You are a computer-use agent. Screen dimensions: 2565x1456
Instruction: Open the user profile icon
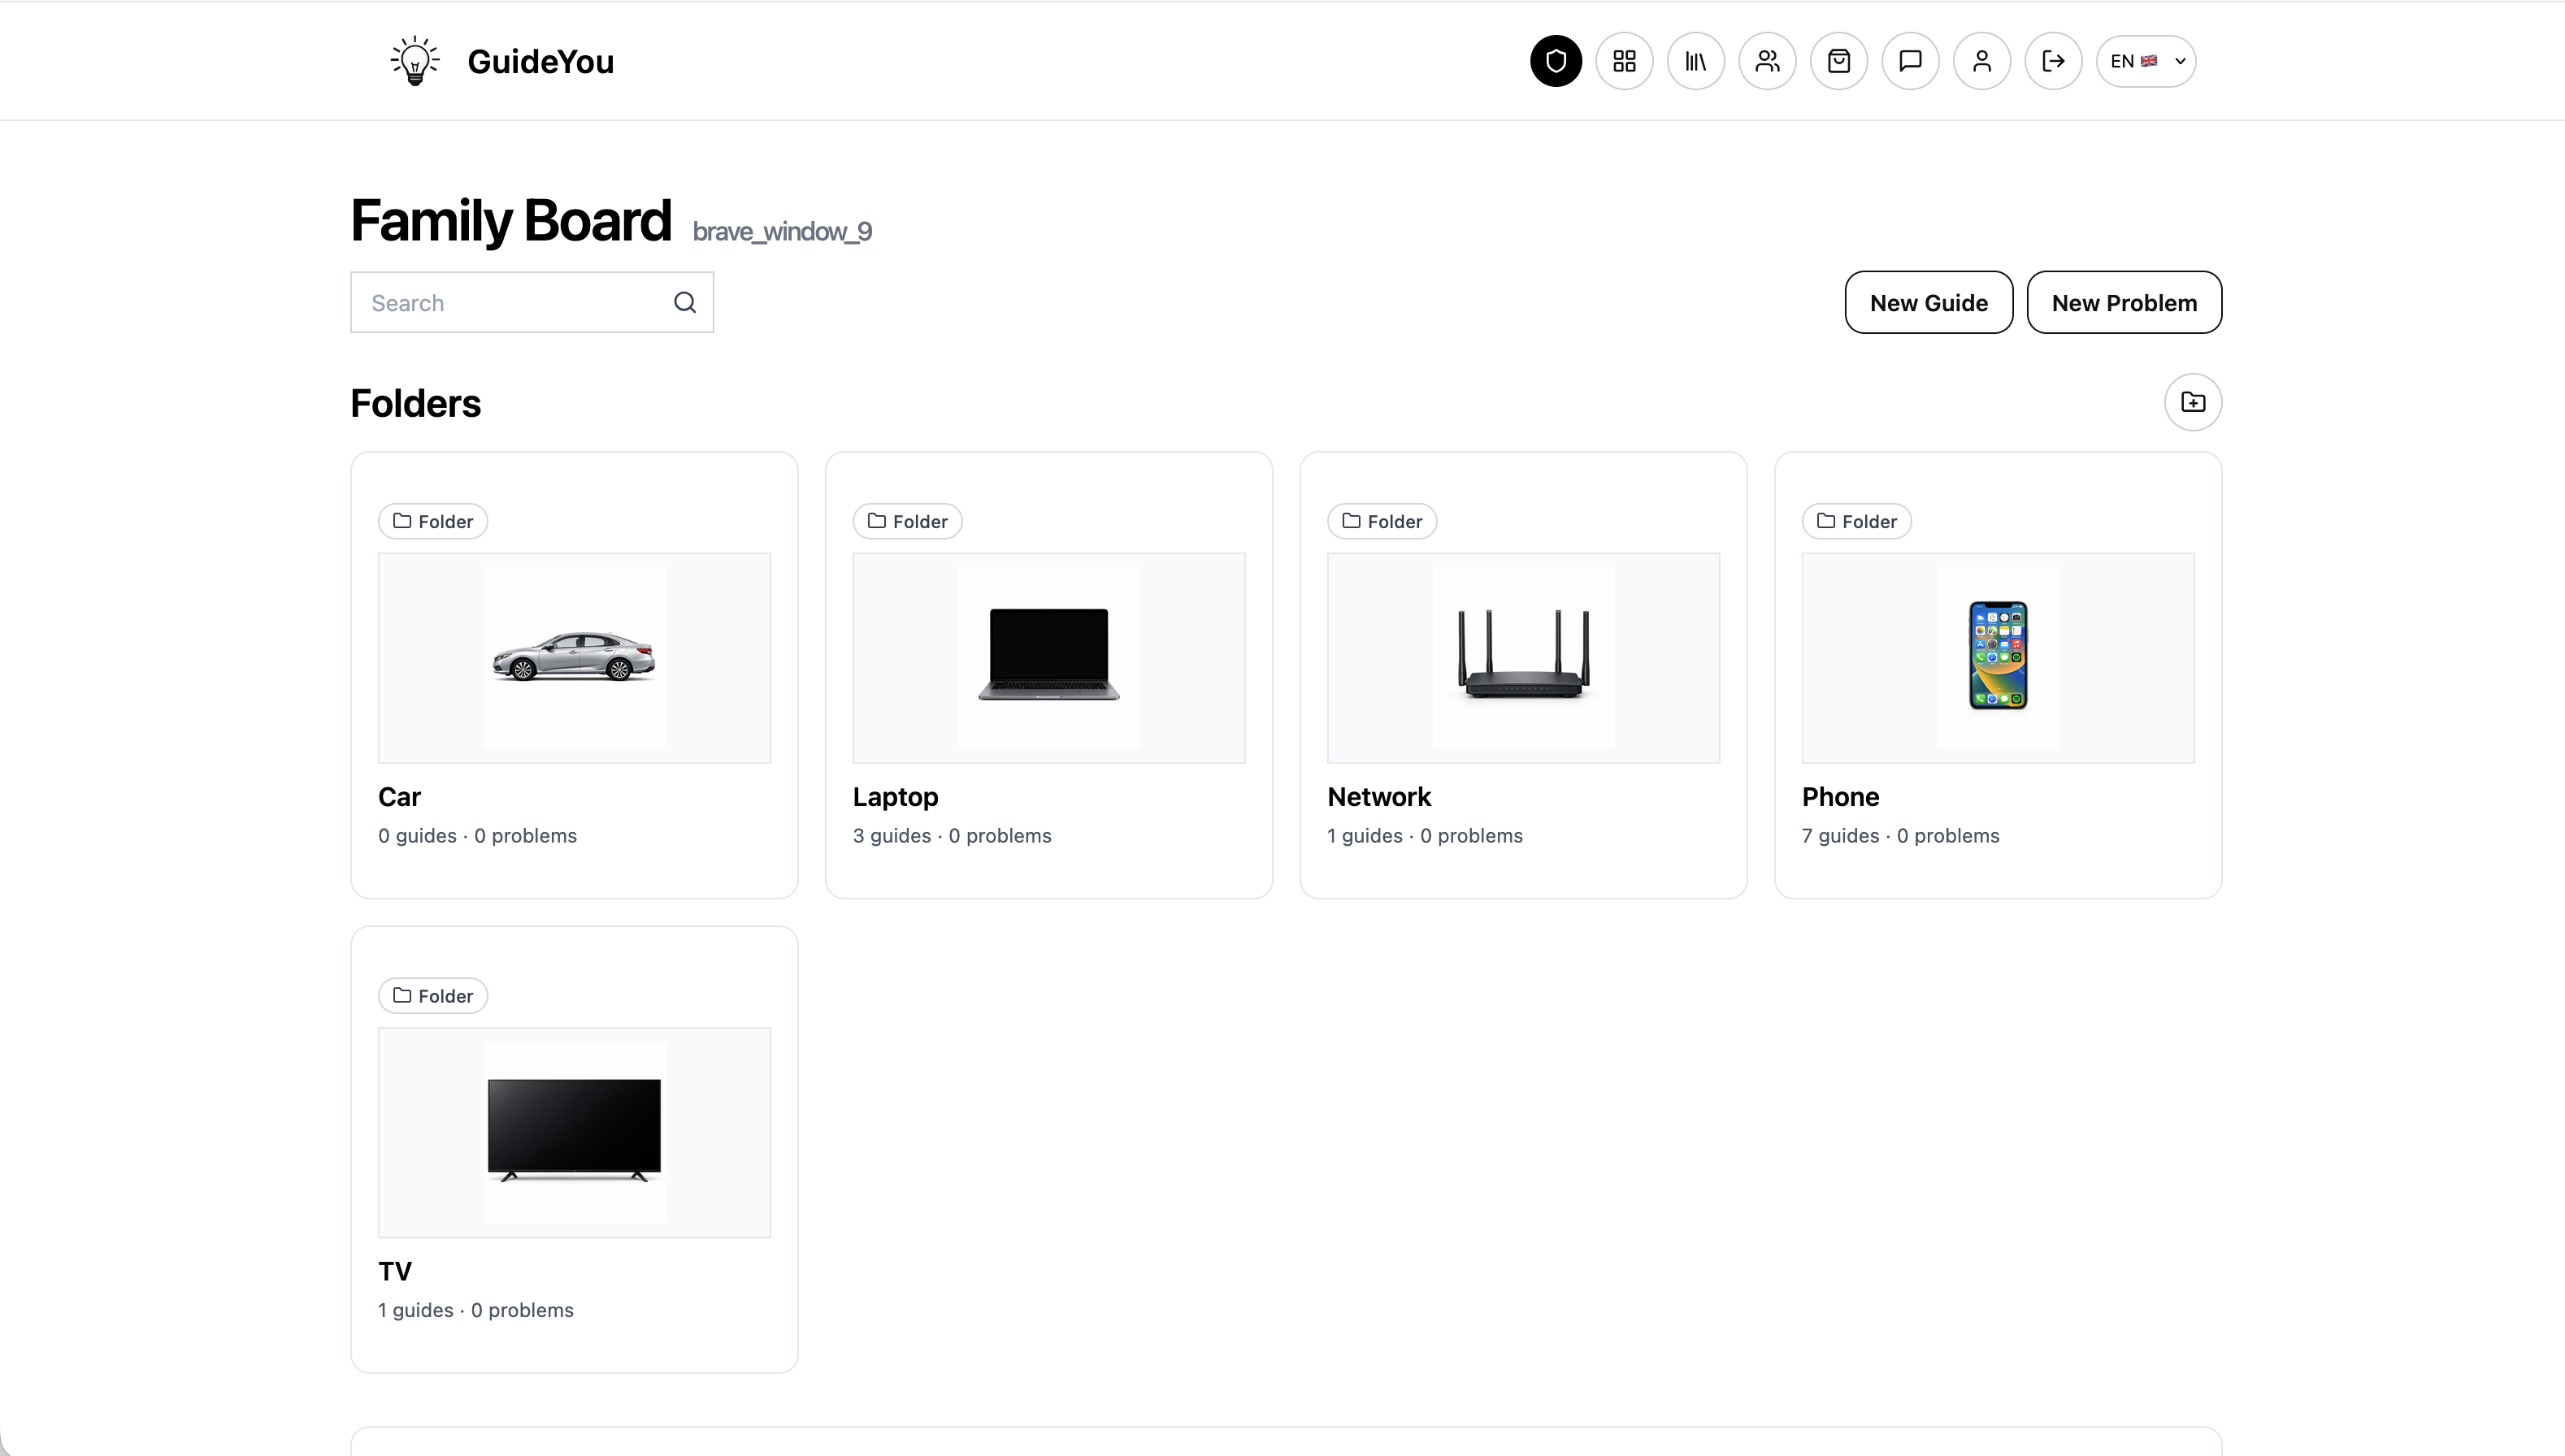1982,61
